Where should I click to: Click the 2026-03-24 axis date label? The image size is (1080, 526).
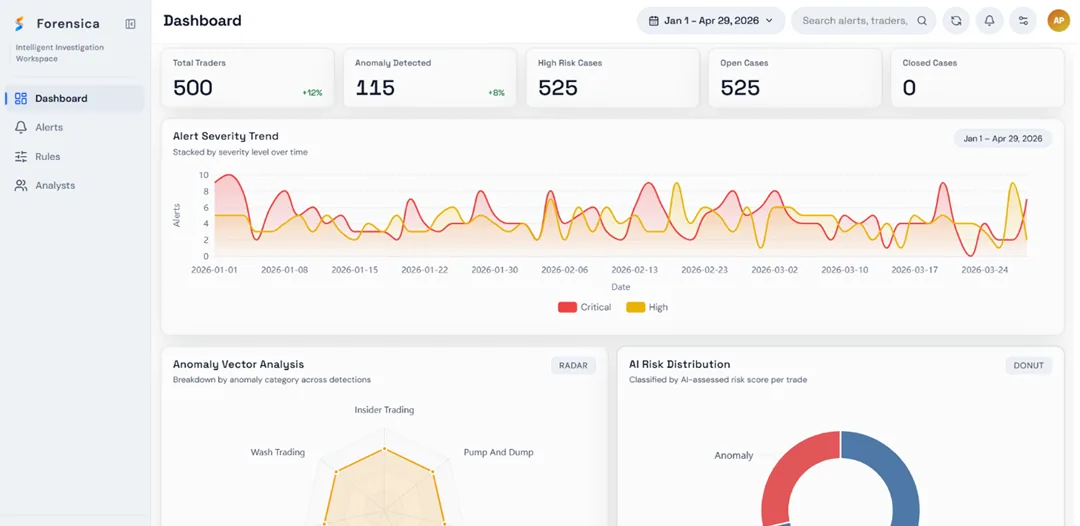984,270
